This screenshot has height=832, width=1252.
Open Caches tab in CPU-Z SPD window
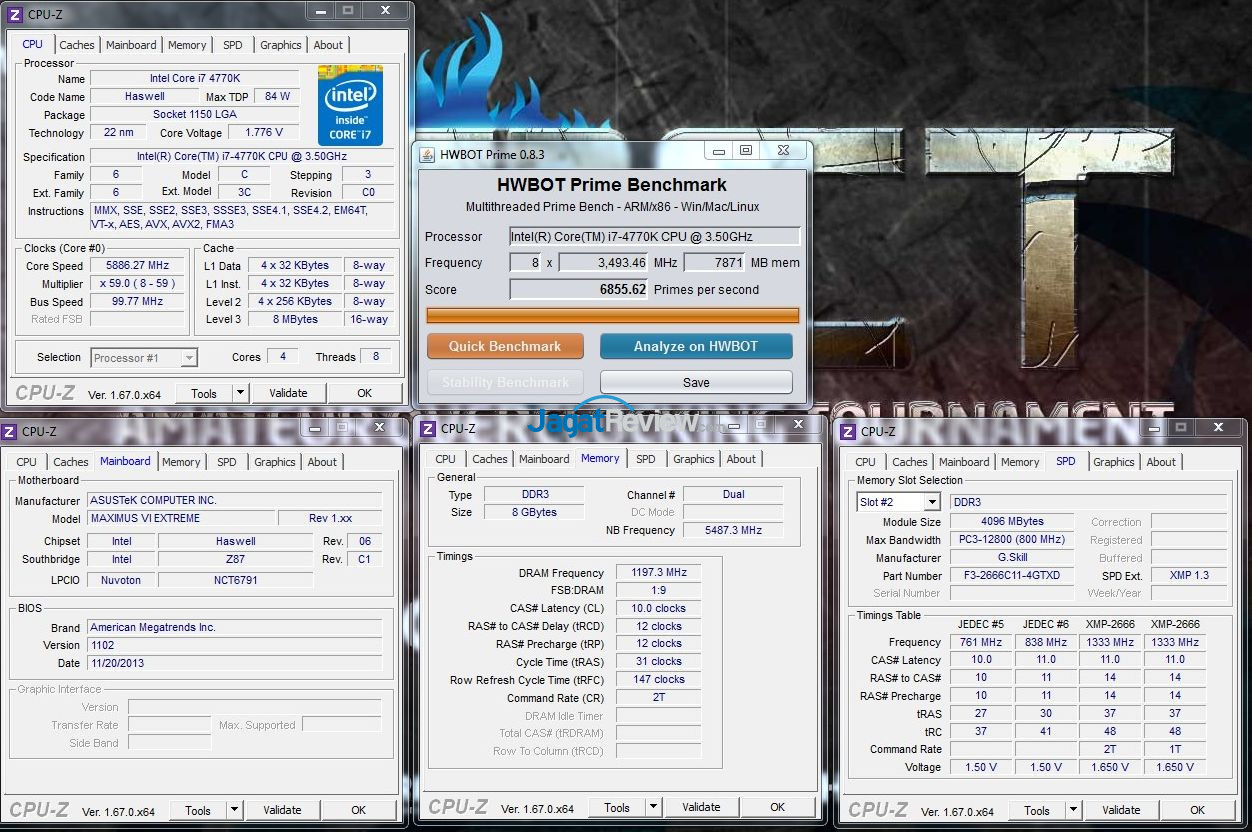tap(910, 462)
